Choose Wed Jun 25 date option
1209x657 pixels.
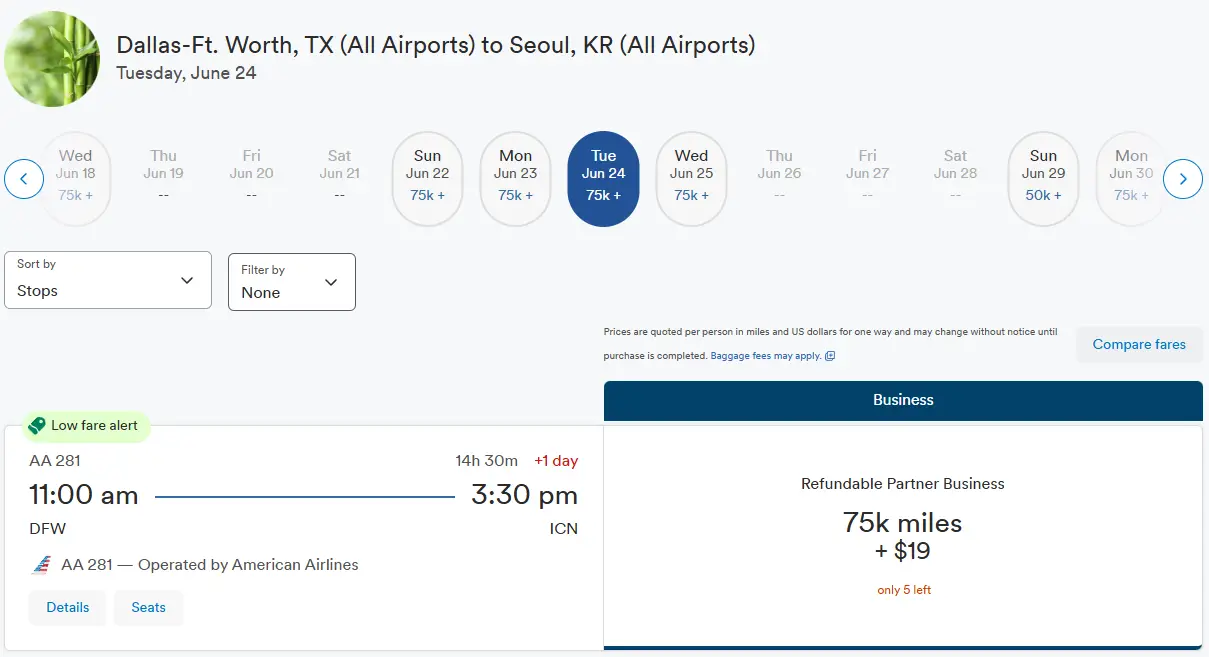(691, 179)
